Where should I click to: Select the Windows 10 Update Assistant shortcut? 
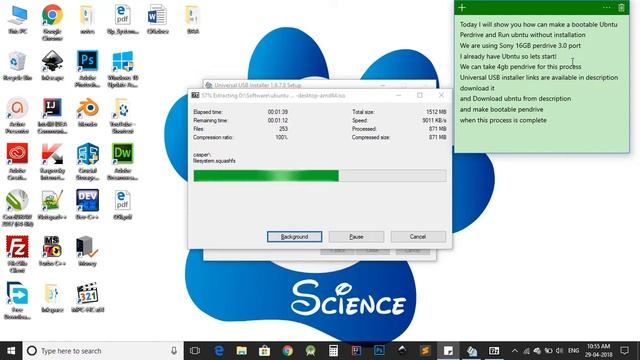tap(122, 69)
